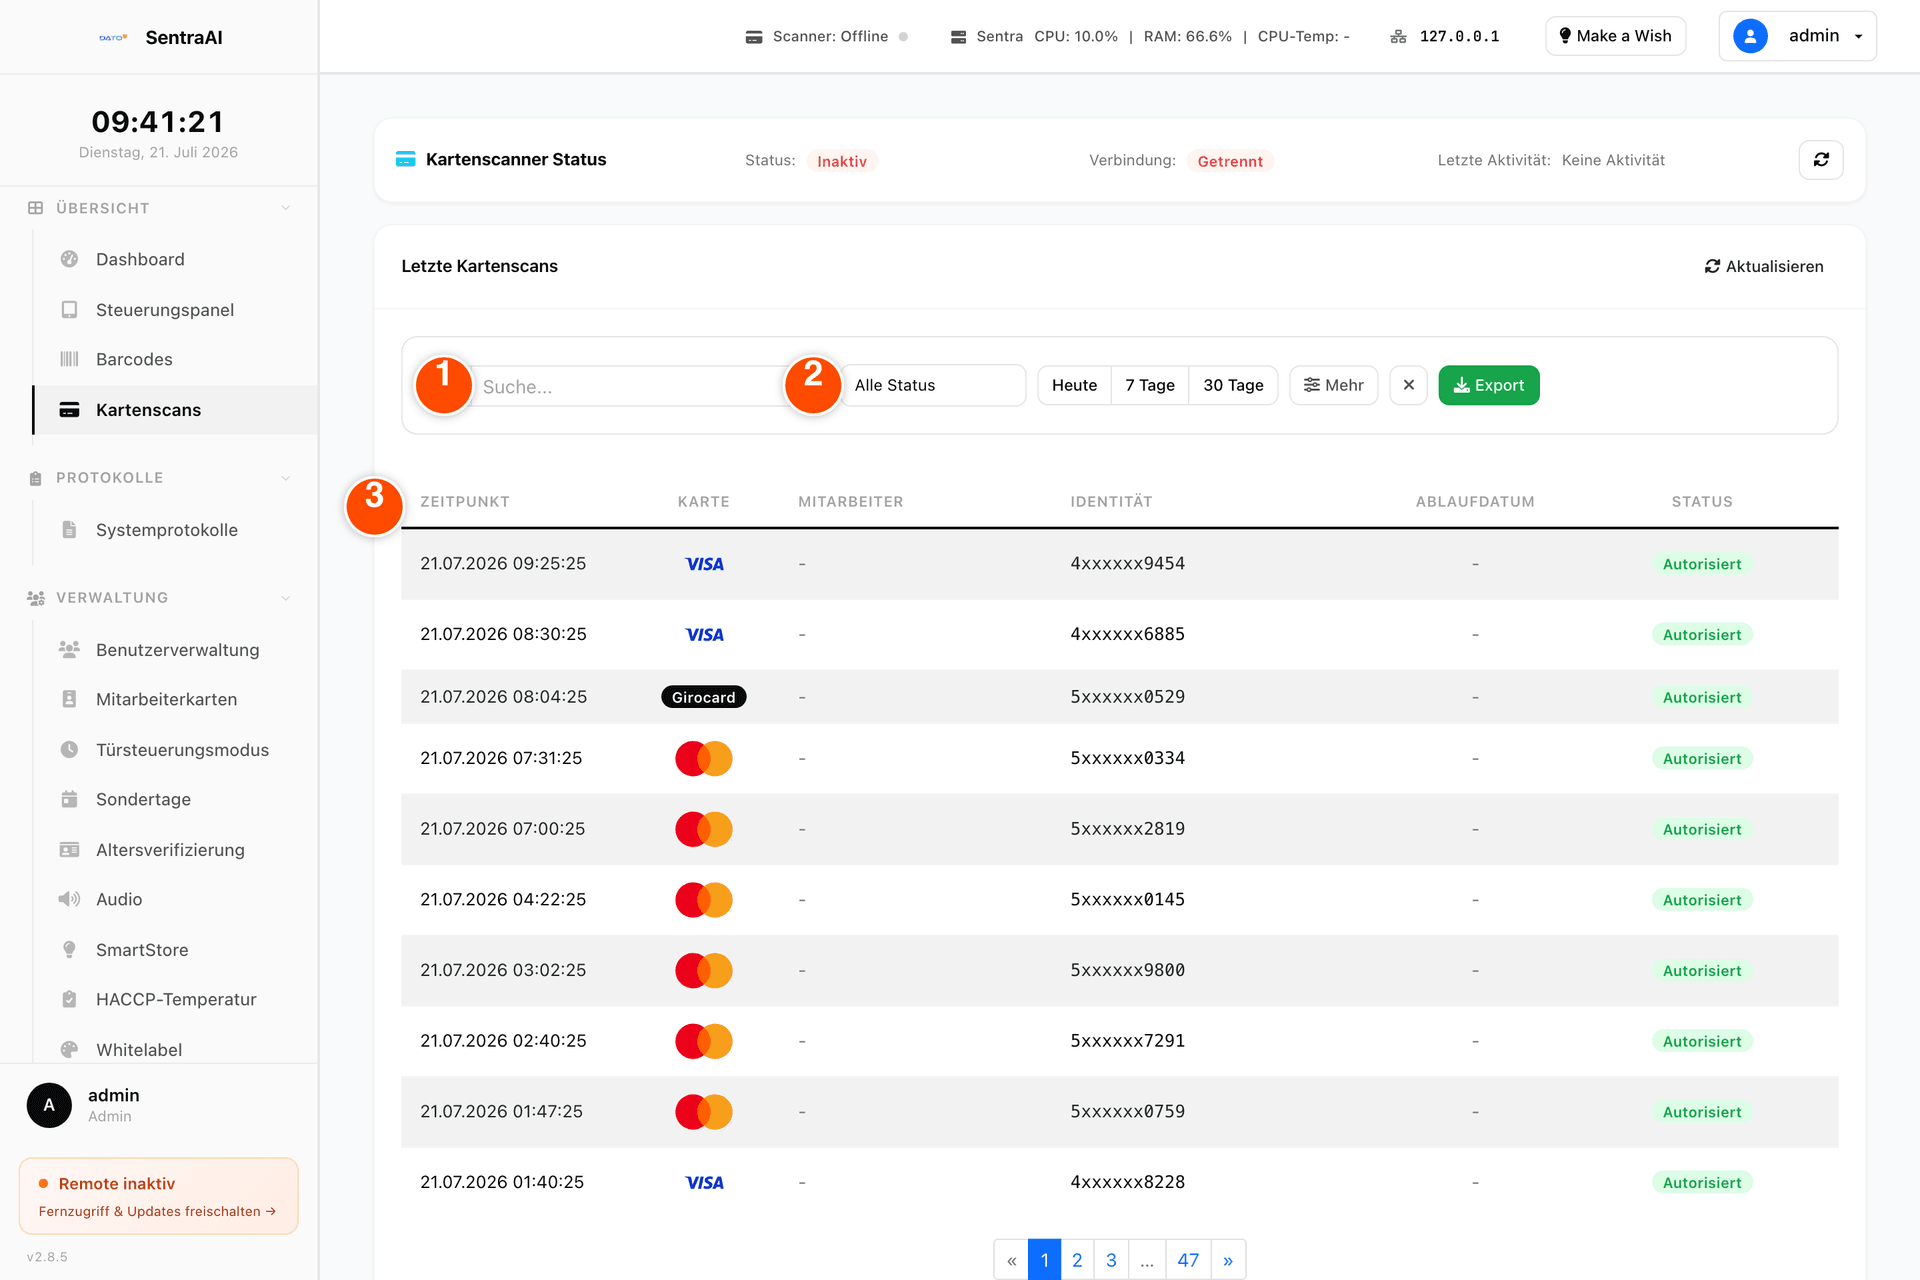Click the Benutzerverwaltung users icon
This screenshot has width=1920, height=1280.
point(69,650)
